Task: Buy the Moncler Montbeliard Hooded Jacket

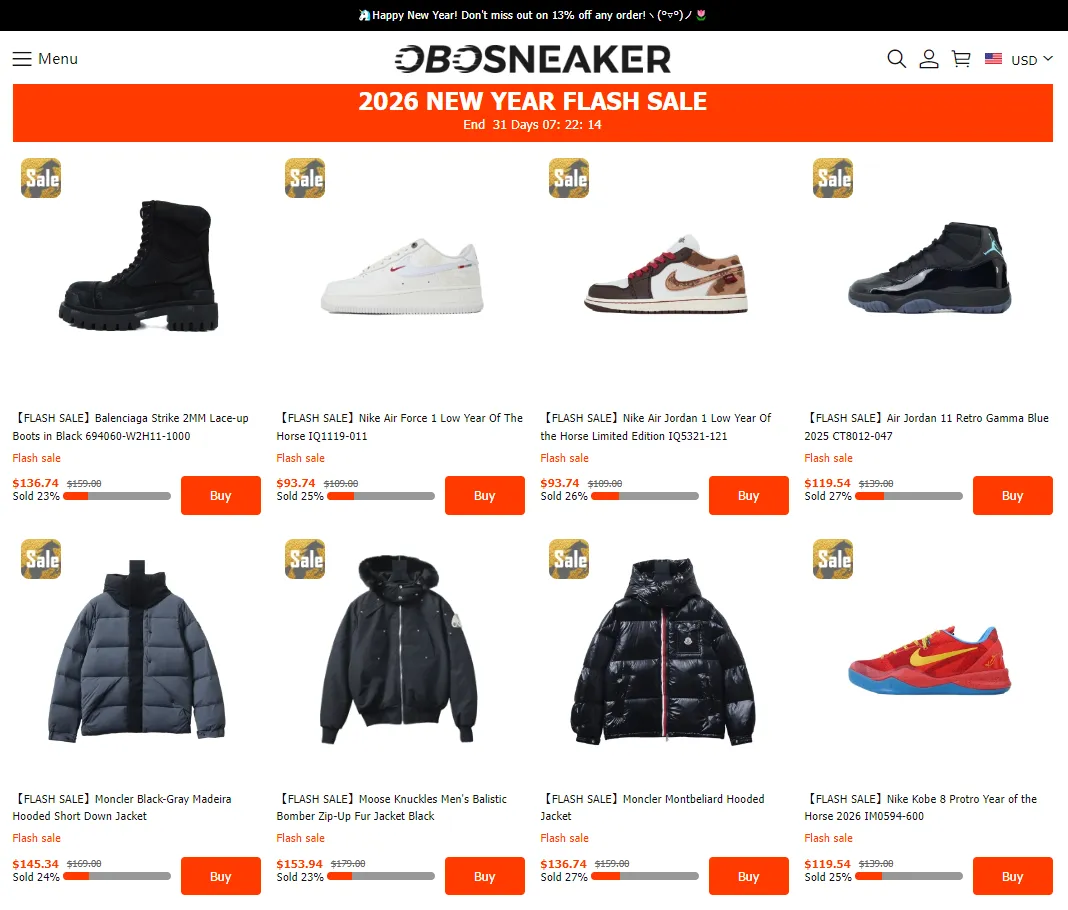Action: pos(749,876)
